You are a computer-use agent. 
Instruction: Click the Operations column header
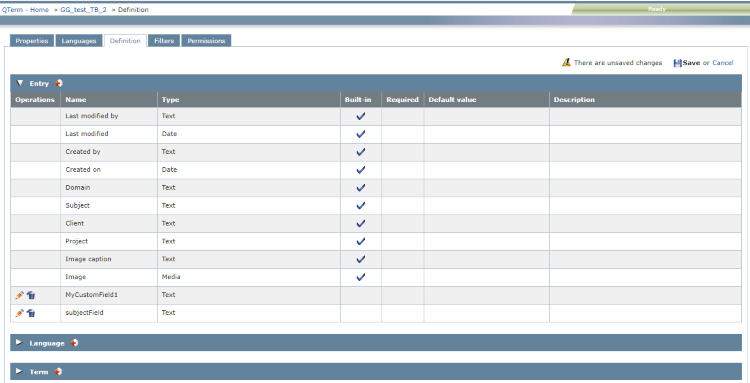tap(35, 99)
